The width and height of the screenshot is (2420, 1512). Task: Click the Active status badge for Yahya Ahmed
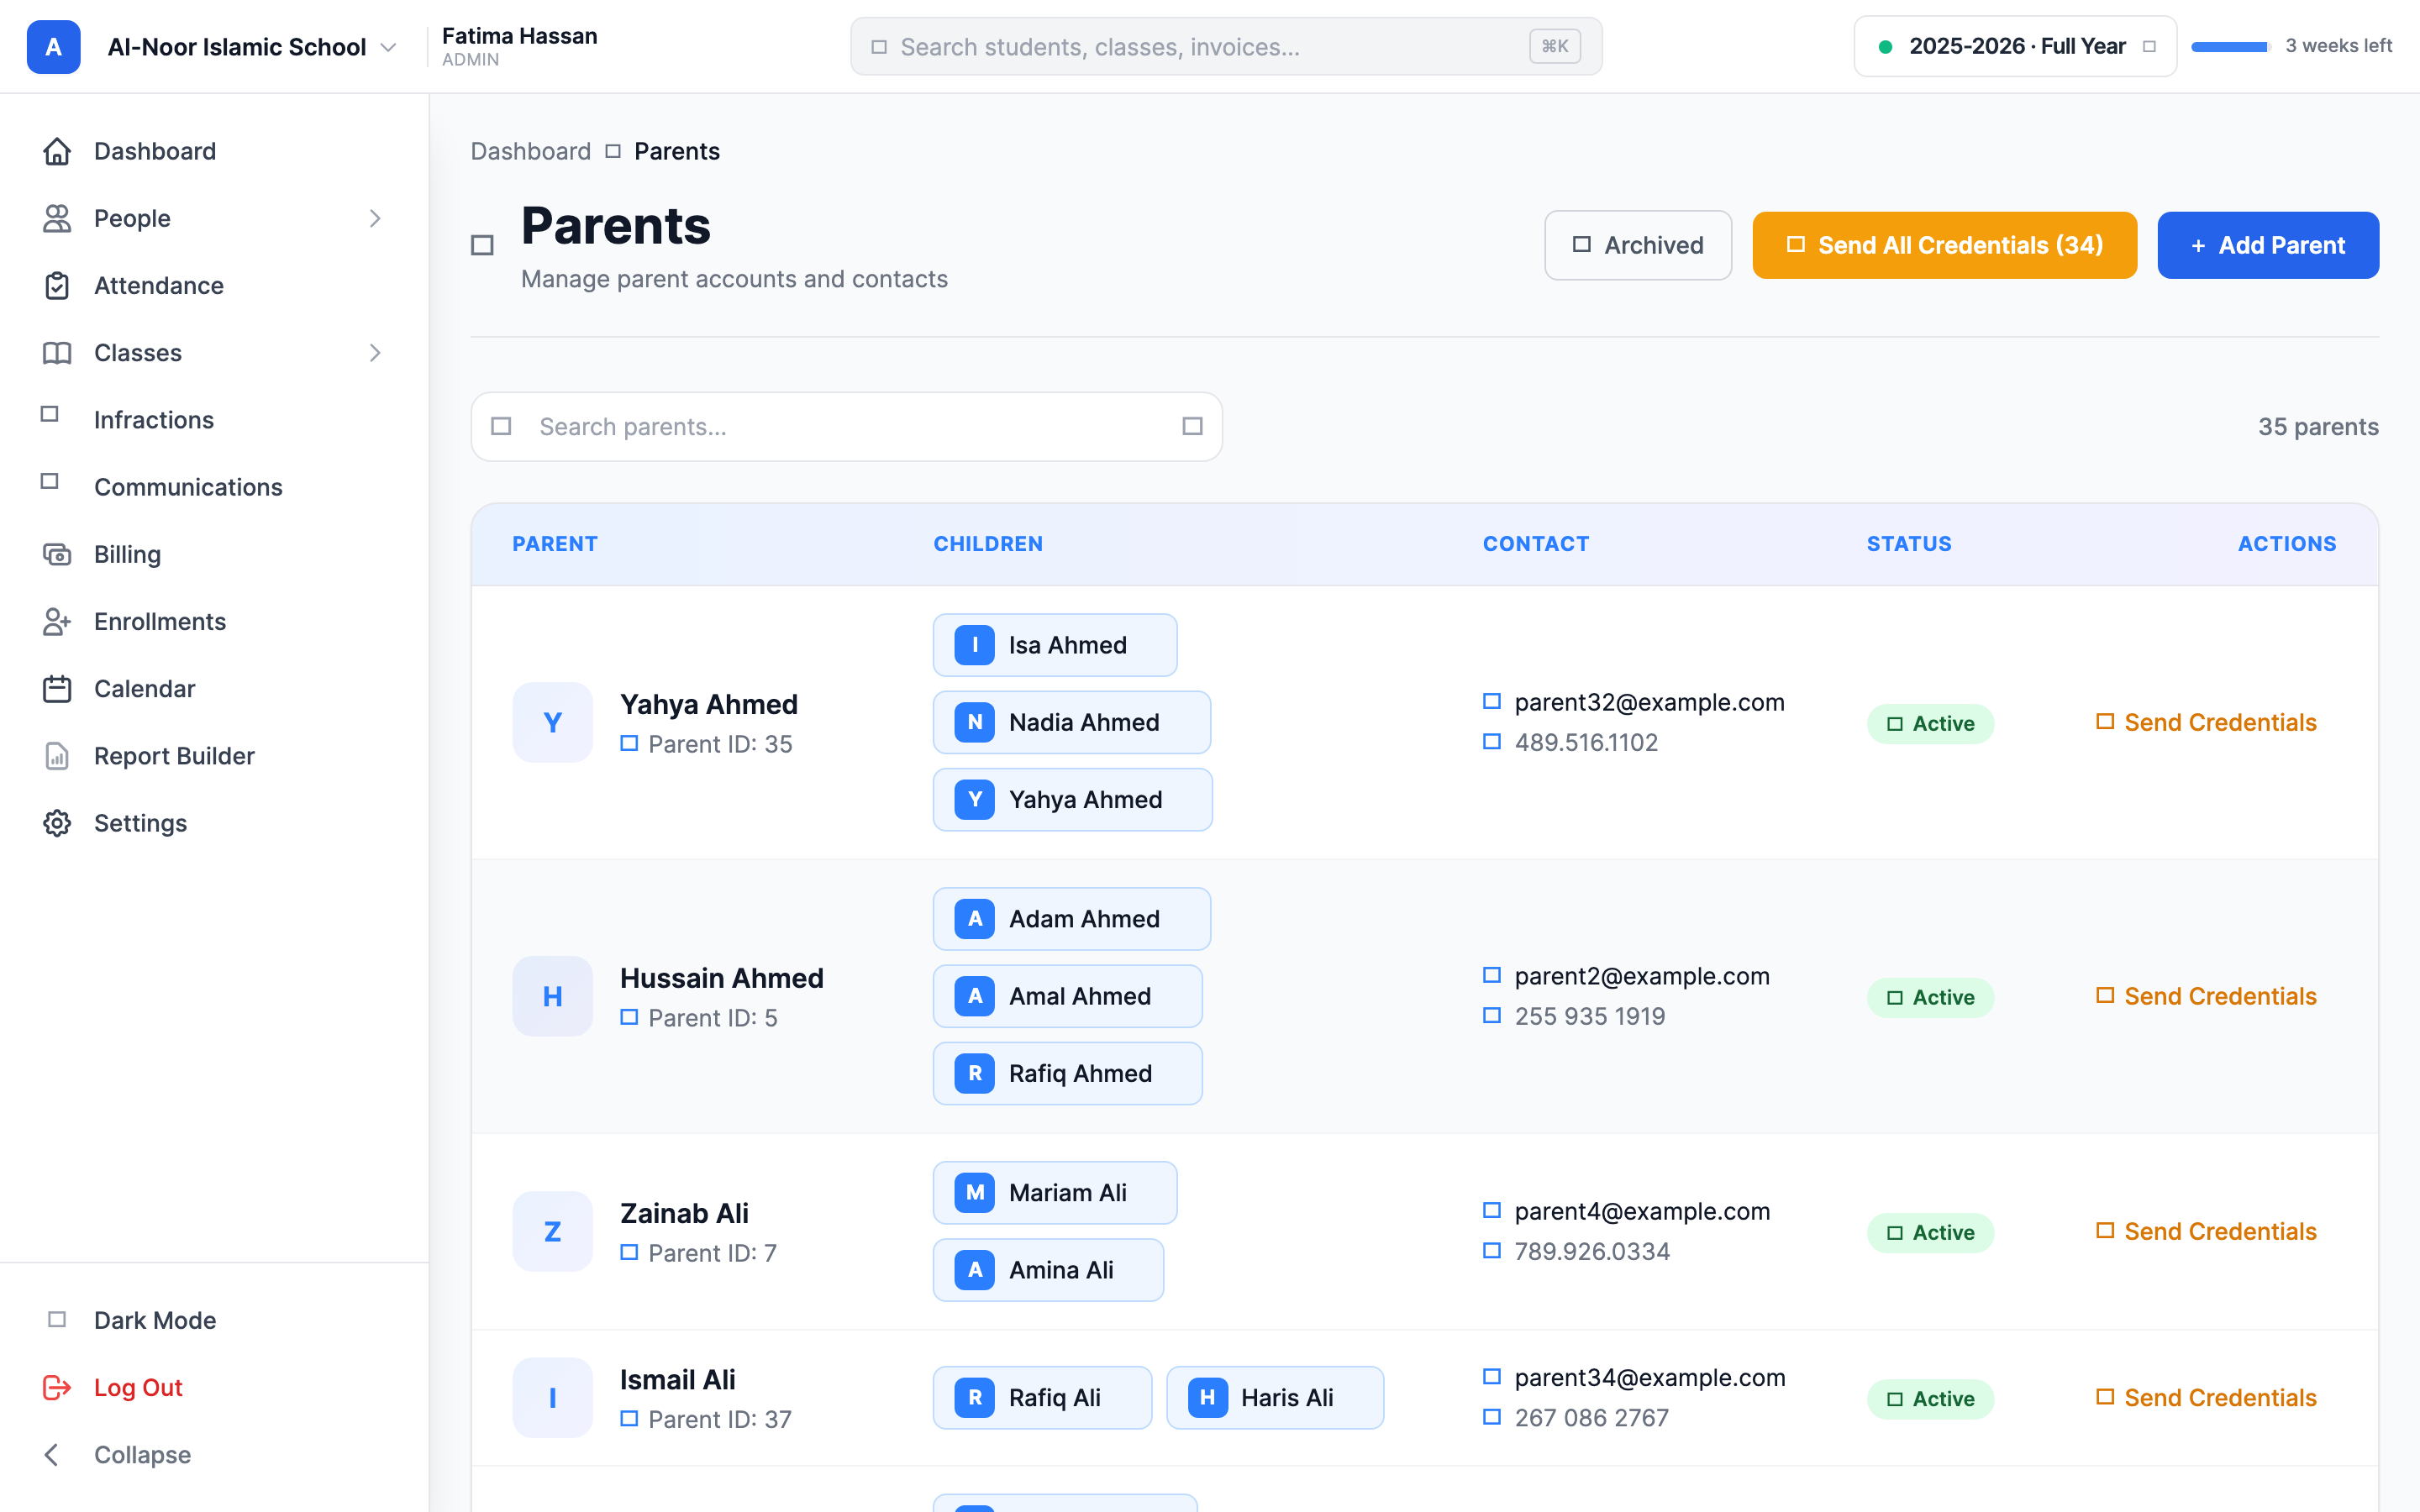click(1930, 723)
